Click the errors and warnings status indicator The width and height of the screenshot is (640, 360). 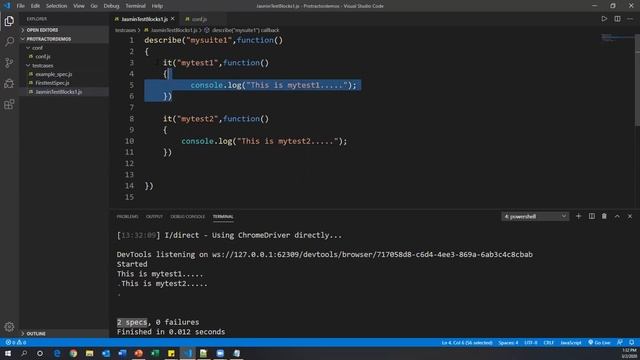pos(16,342)
